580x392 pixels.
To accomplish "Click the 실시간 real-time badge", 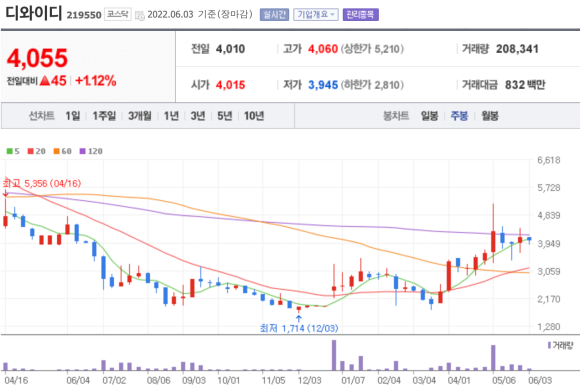I will (x=274, y=15).
